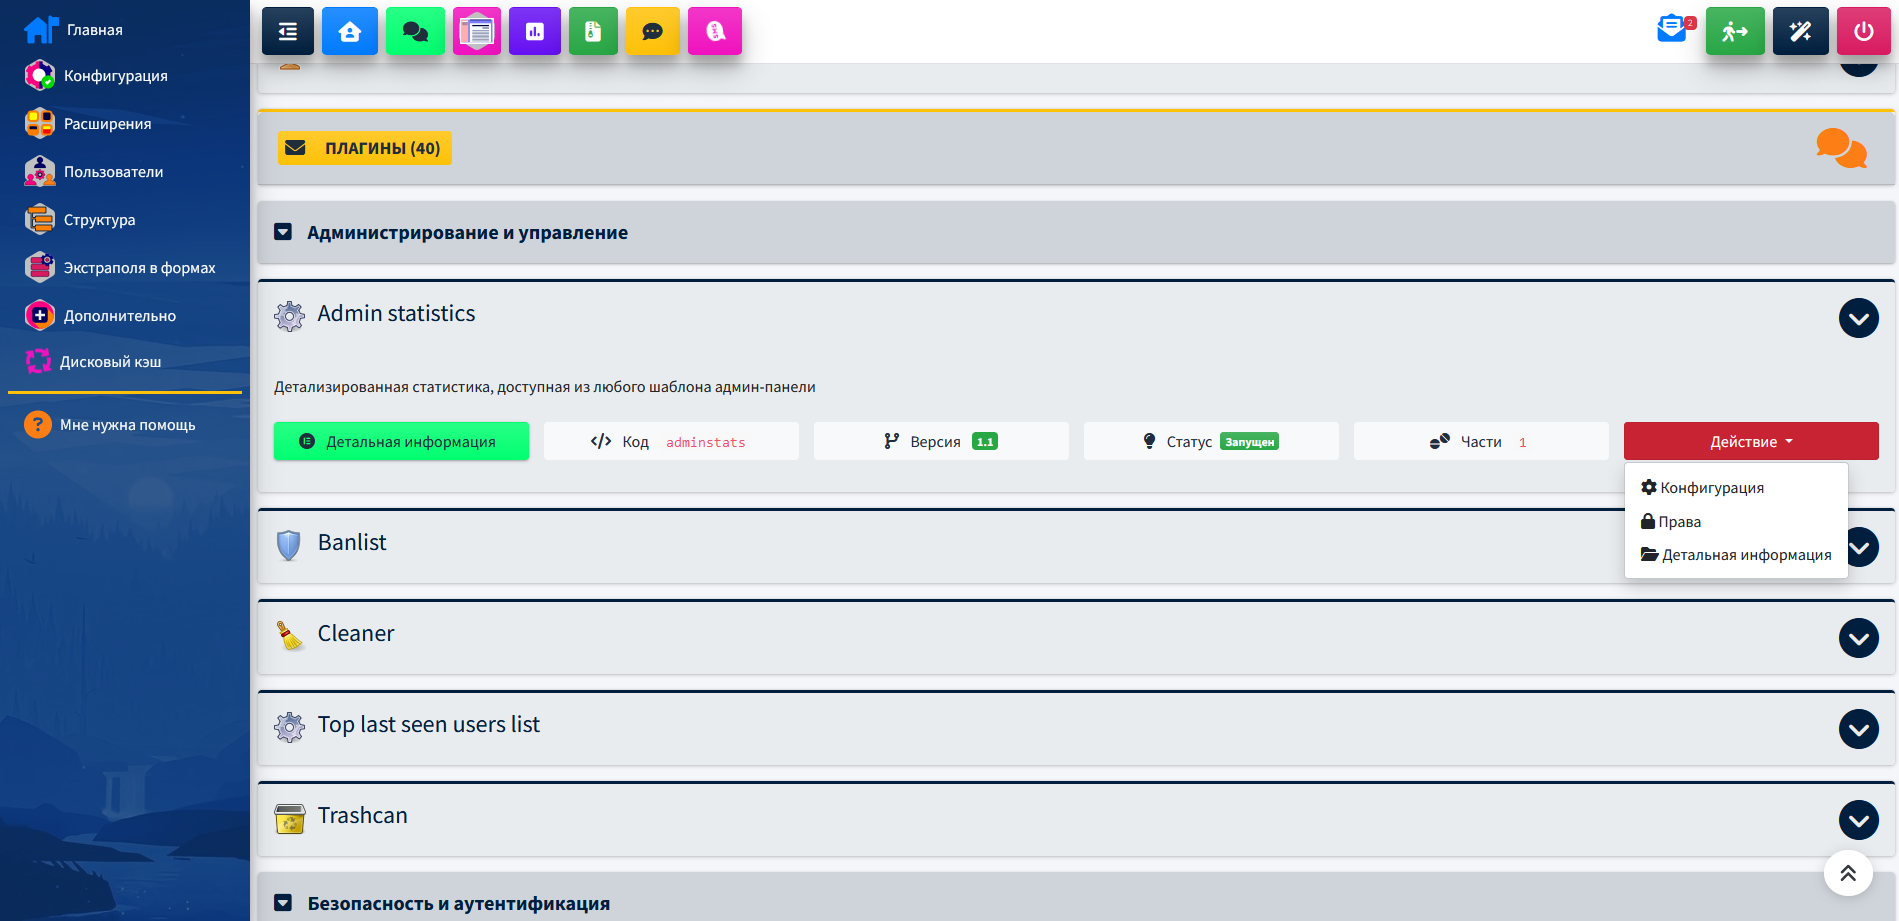Click the Cleaner plugin title
This screenshot has height=921, width=1899.
(356, 633)
